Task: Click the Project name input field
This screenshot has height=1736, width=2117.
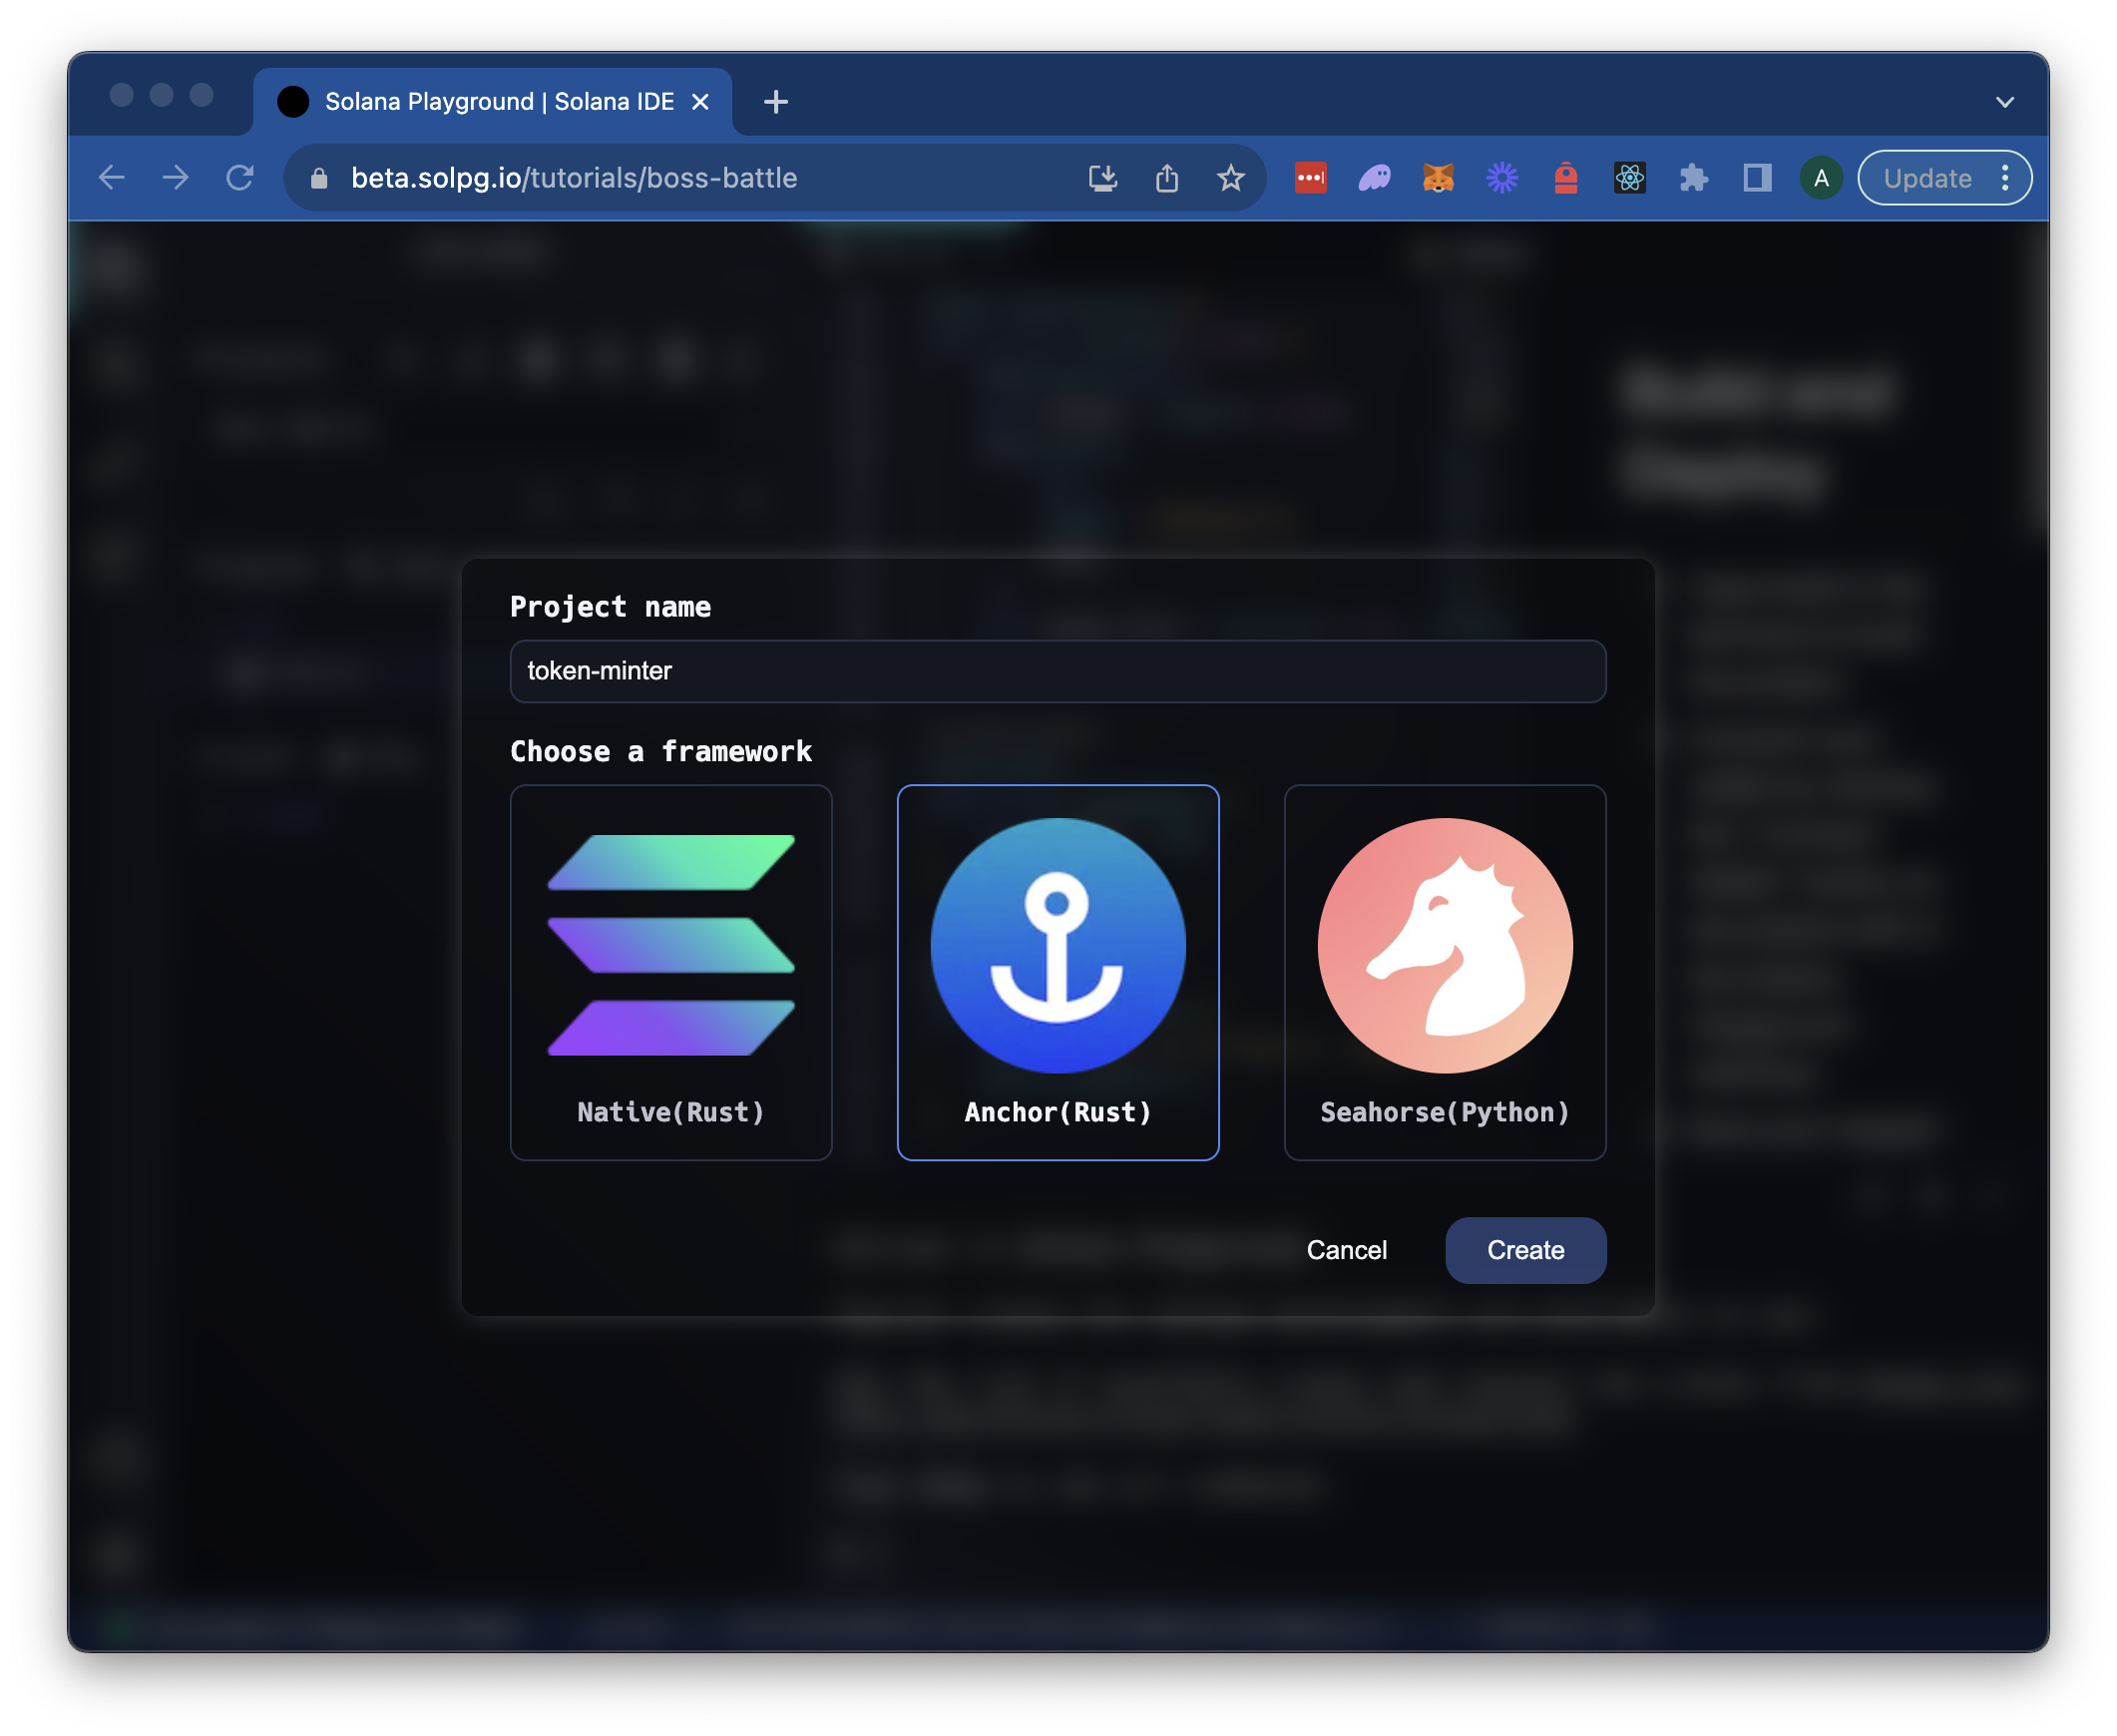Action: (x=1058, y=671)
